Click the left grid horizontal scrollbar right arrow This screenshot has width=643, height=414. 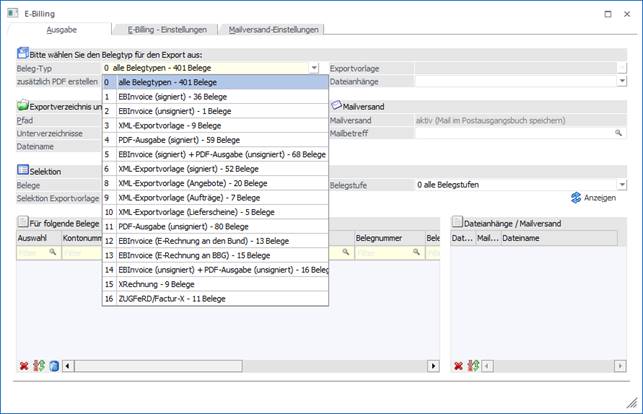[x=434, y=366]
